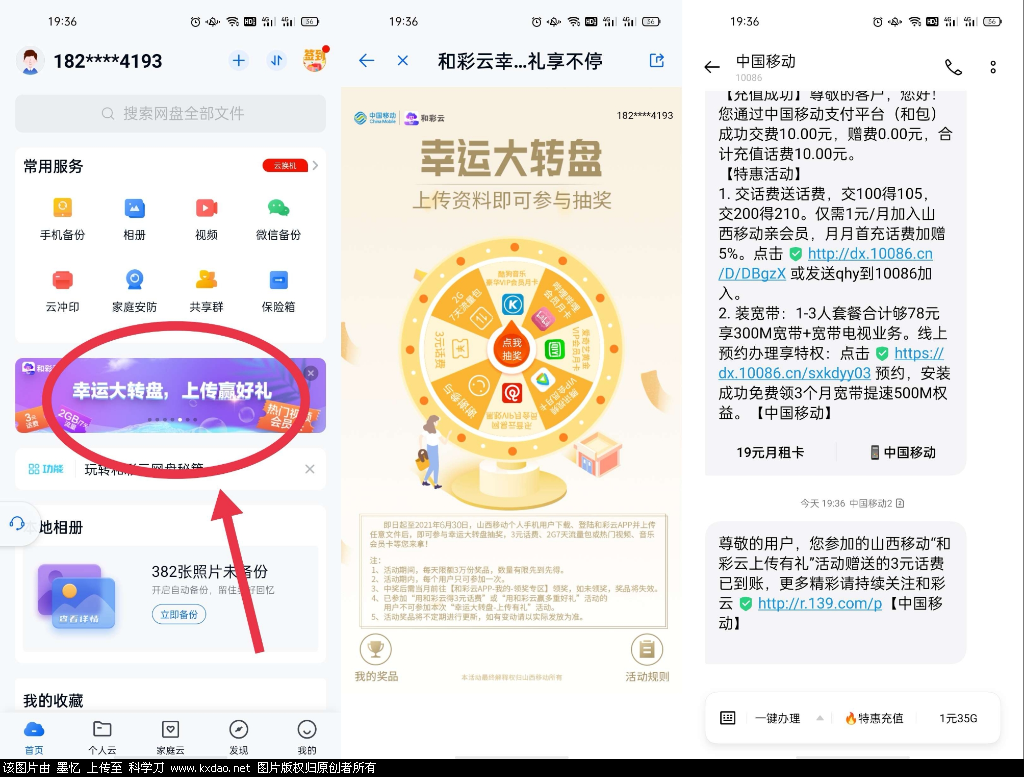This screenshot has width=1024, height=777.
Task: Open 特惠充值 menu item
Action: coord(874,718)
